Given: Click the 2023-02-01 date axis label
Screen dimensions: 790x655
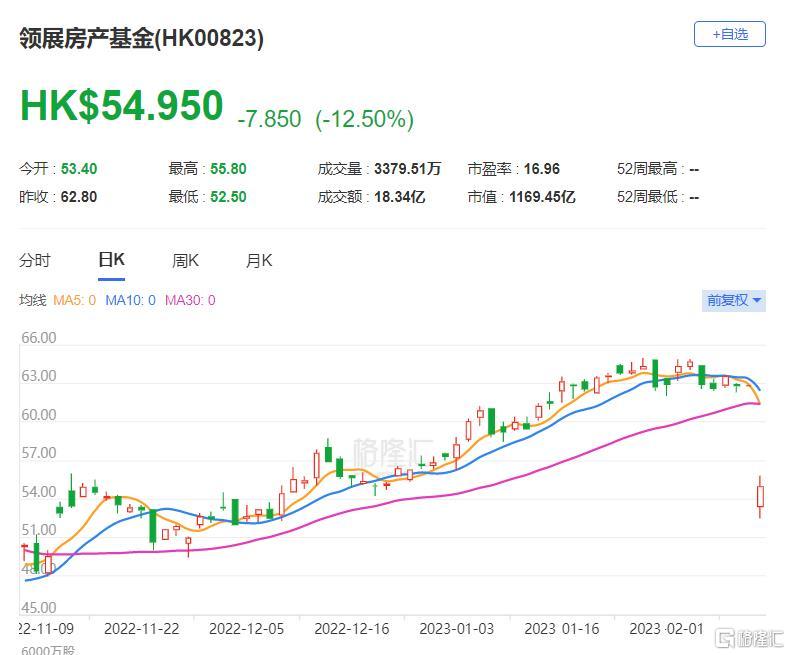Looking at the screenshot, I should pos(667,629).
